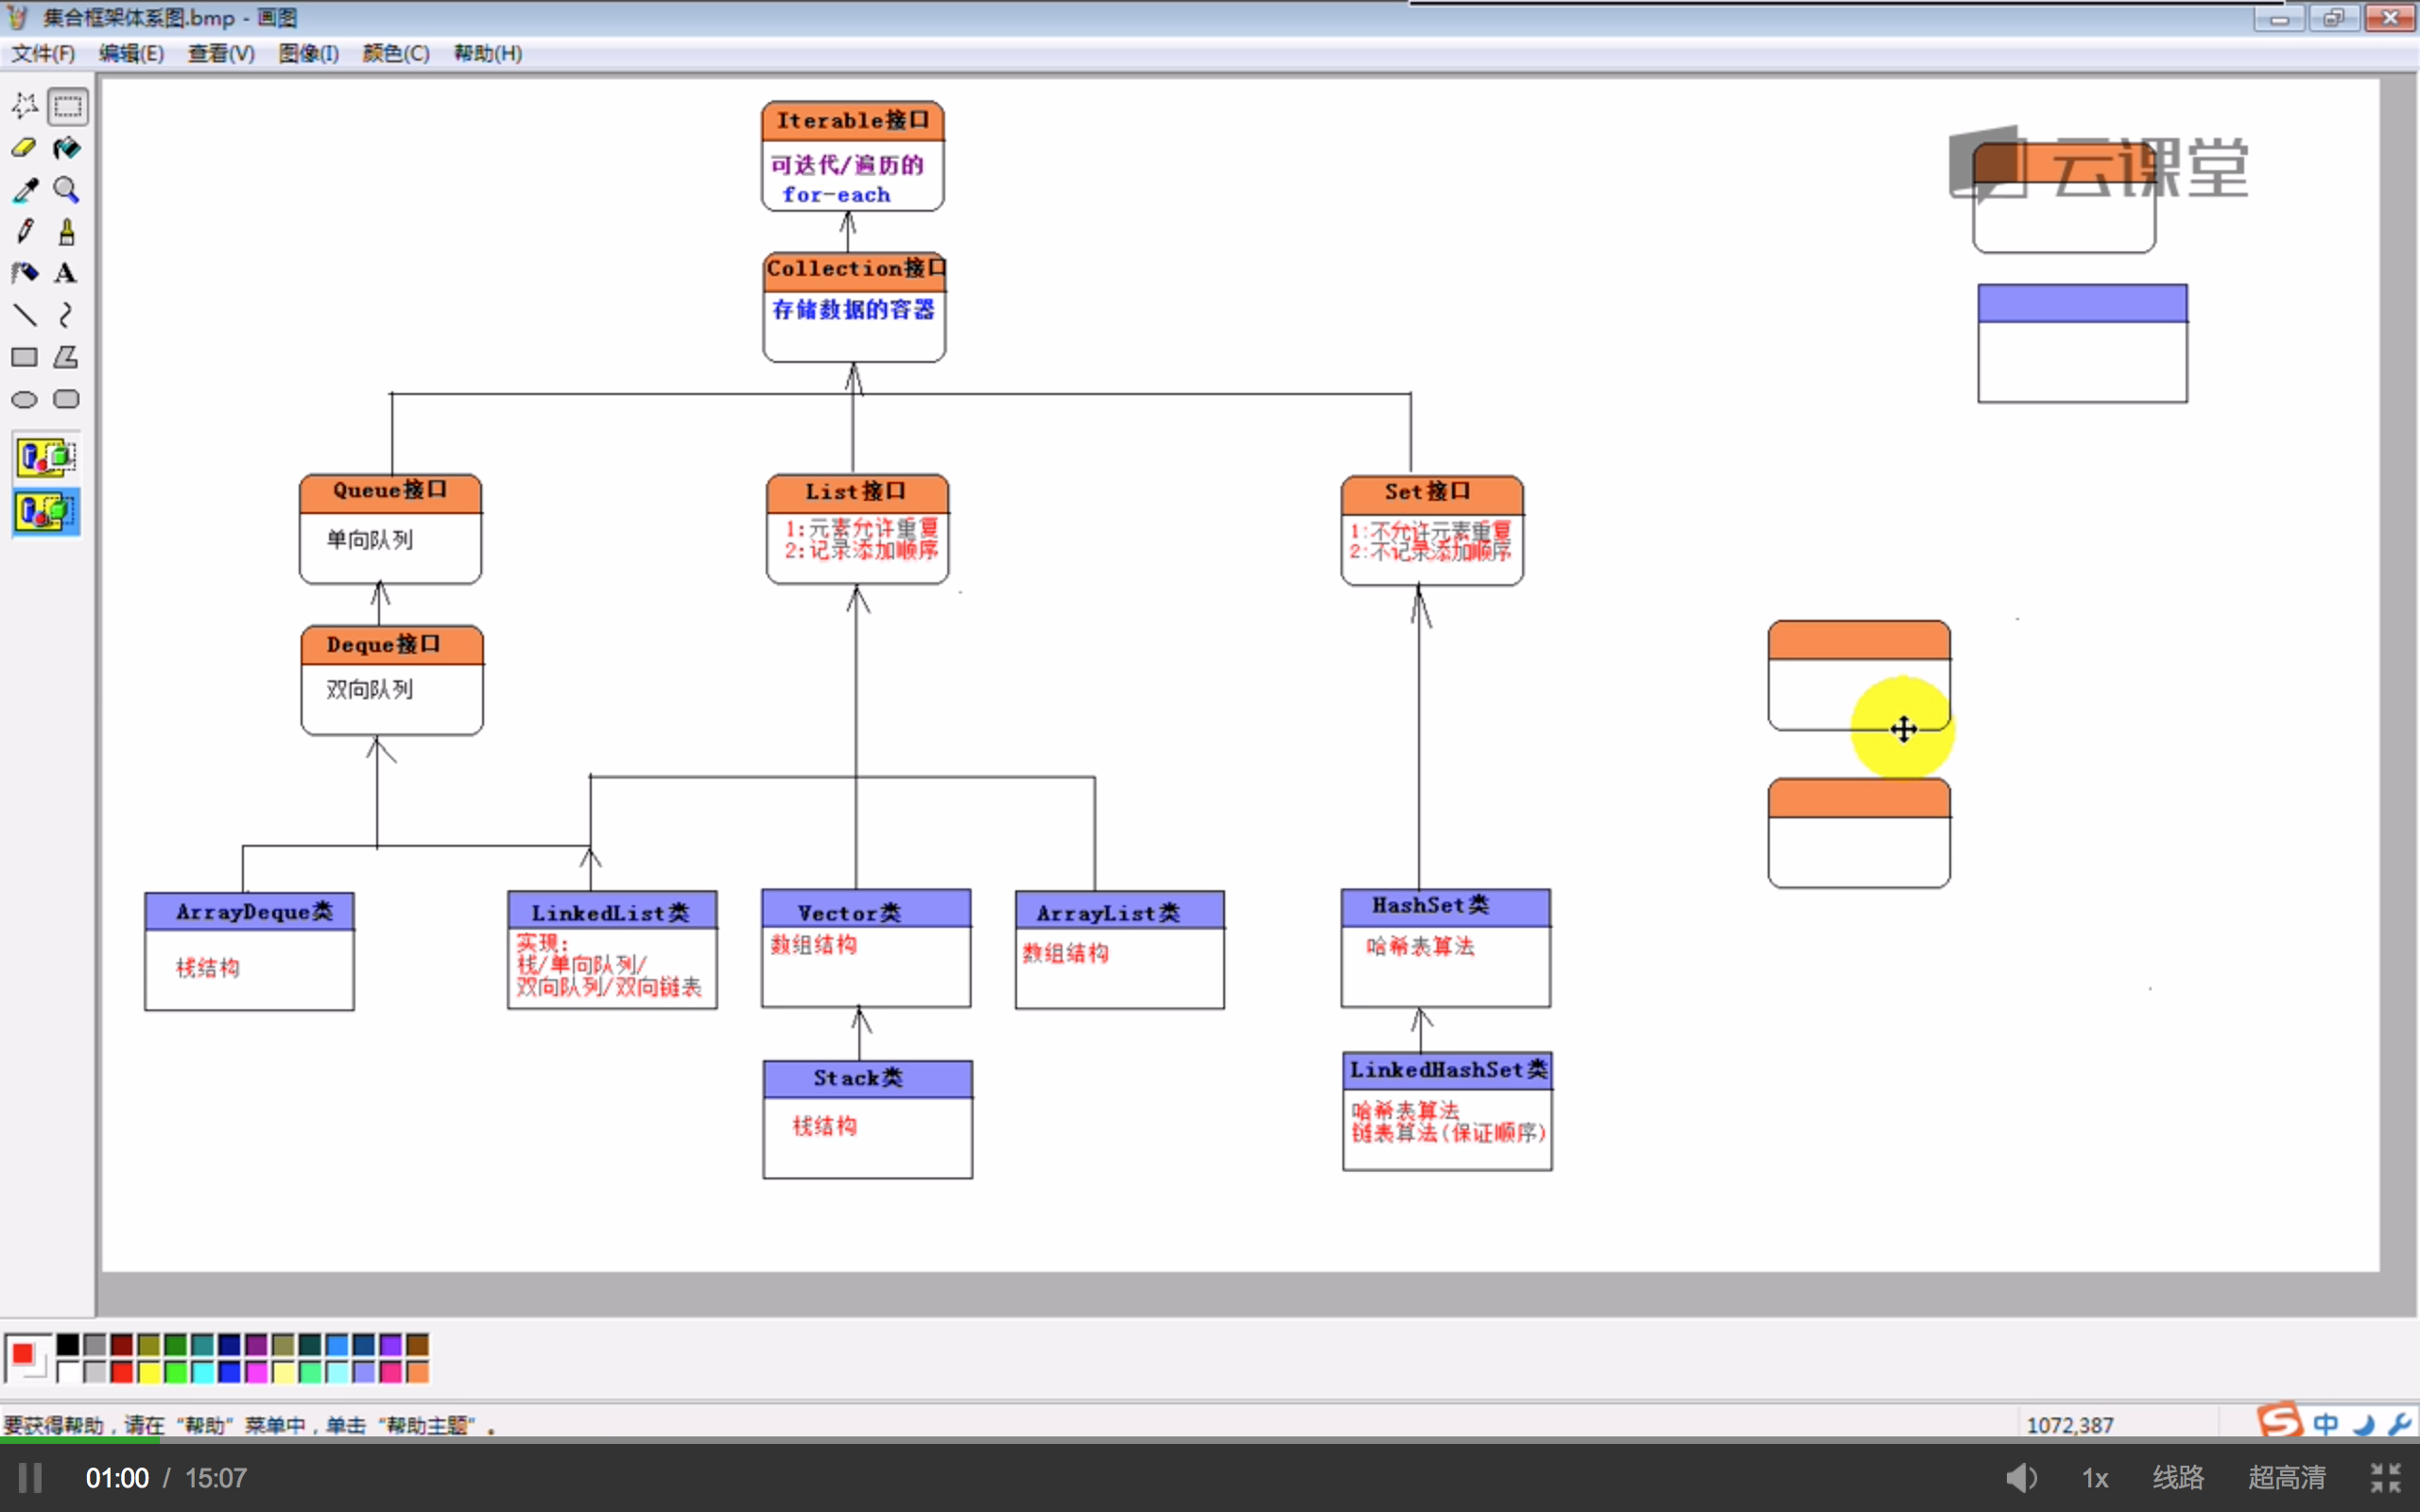Select the magenta palette swatch
This screenshot has height=1512, width=2420.
point(256,1373)
